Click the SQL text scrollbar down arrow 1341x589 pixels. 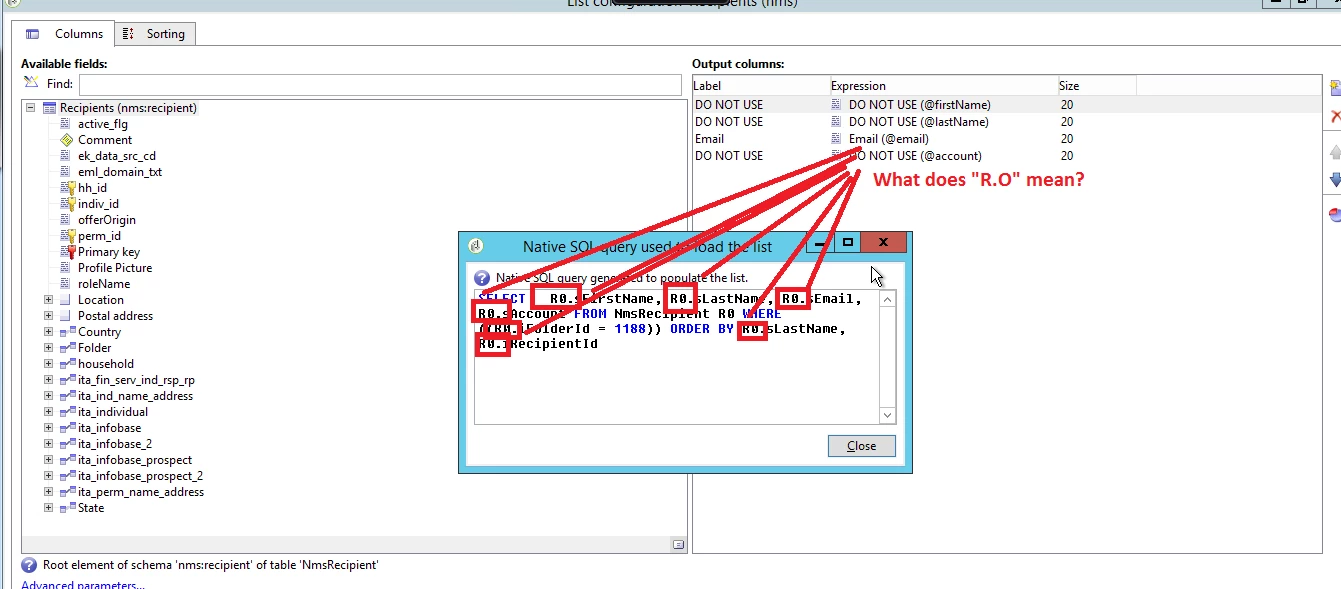(x=888, y=415)
